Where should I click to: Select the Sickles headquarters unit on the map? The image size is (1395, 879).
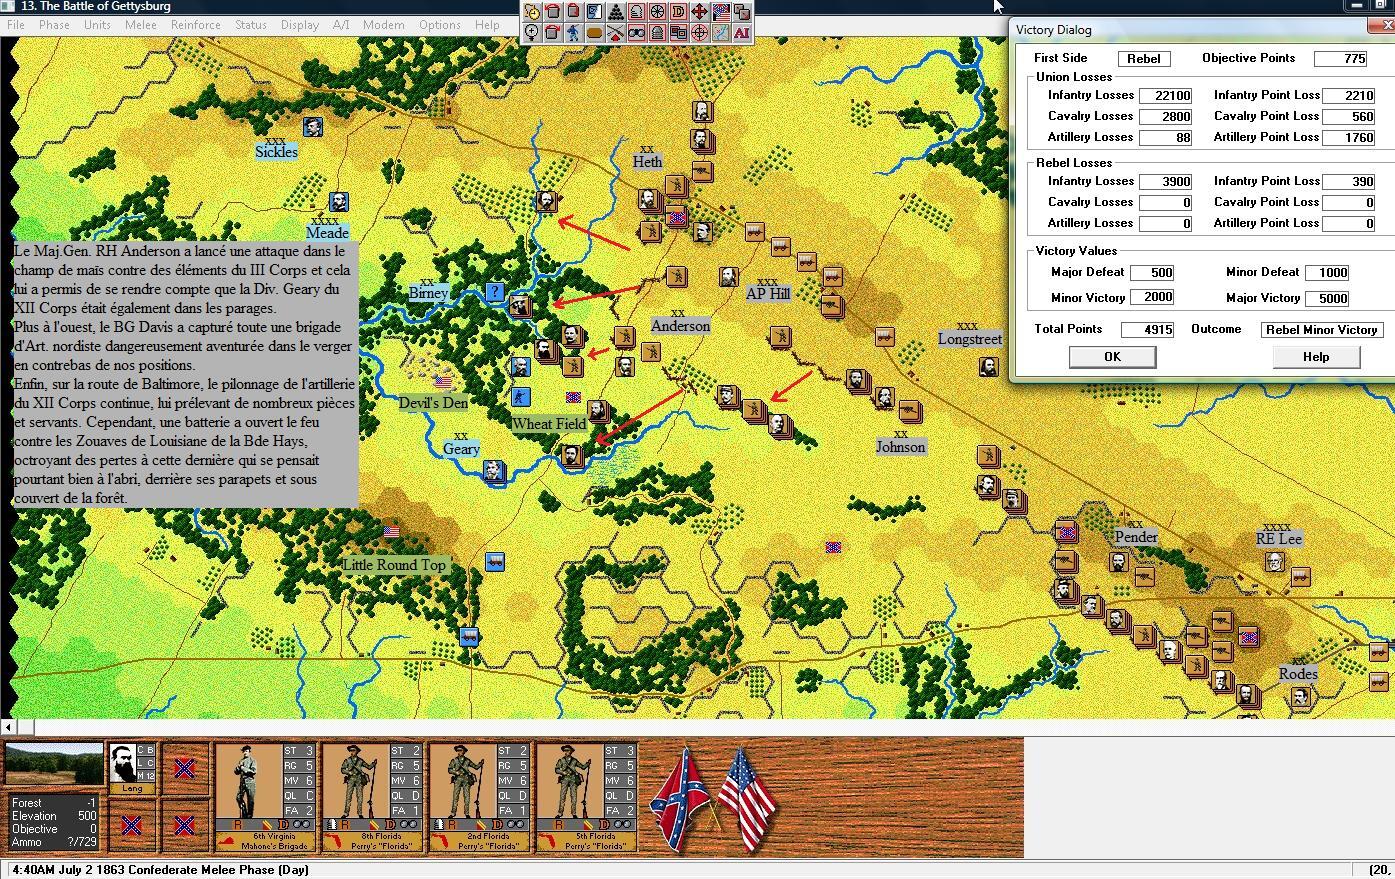click(x=313, y=127)
